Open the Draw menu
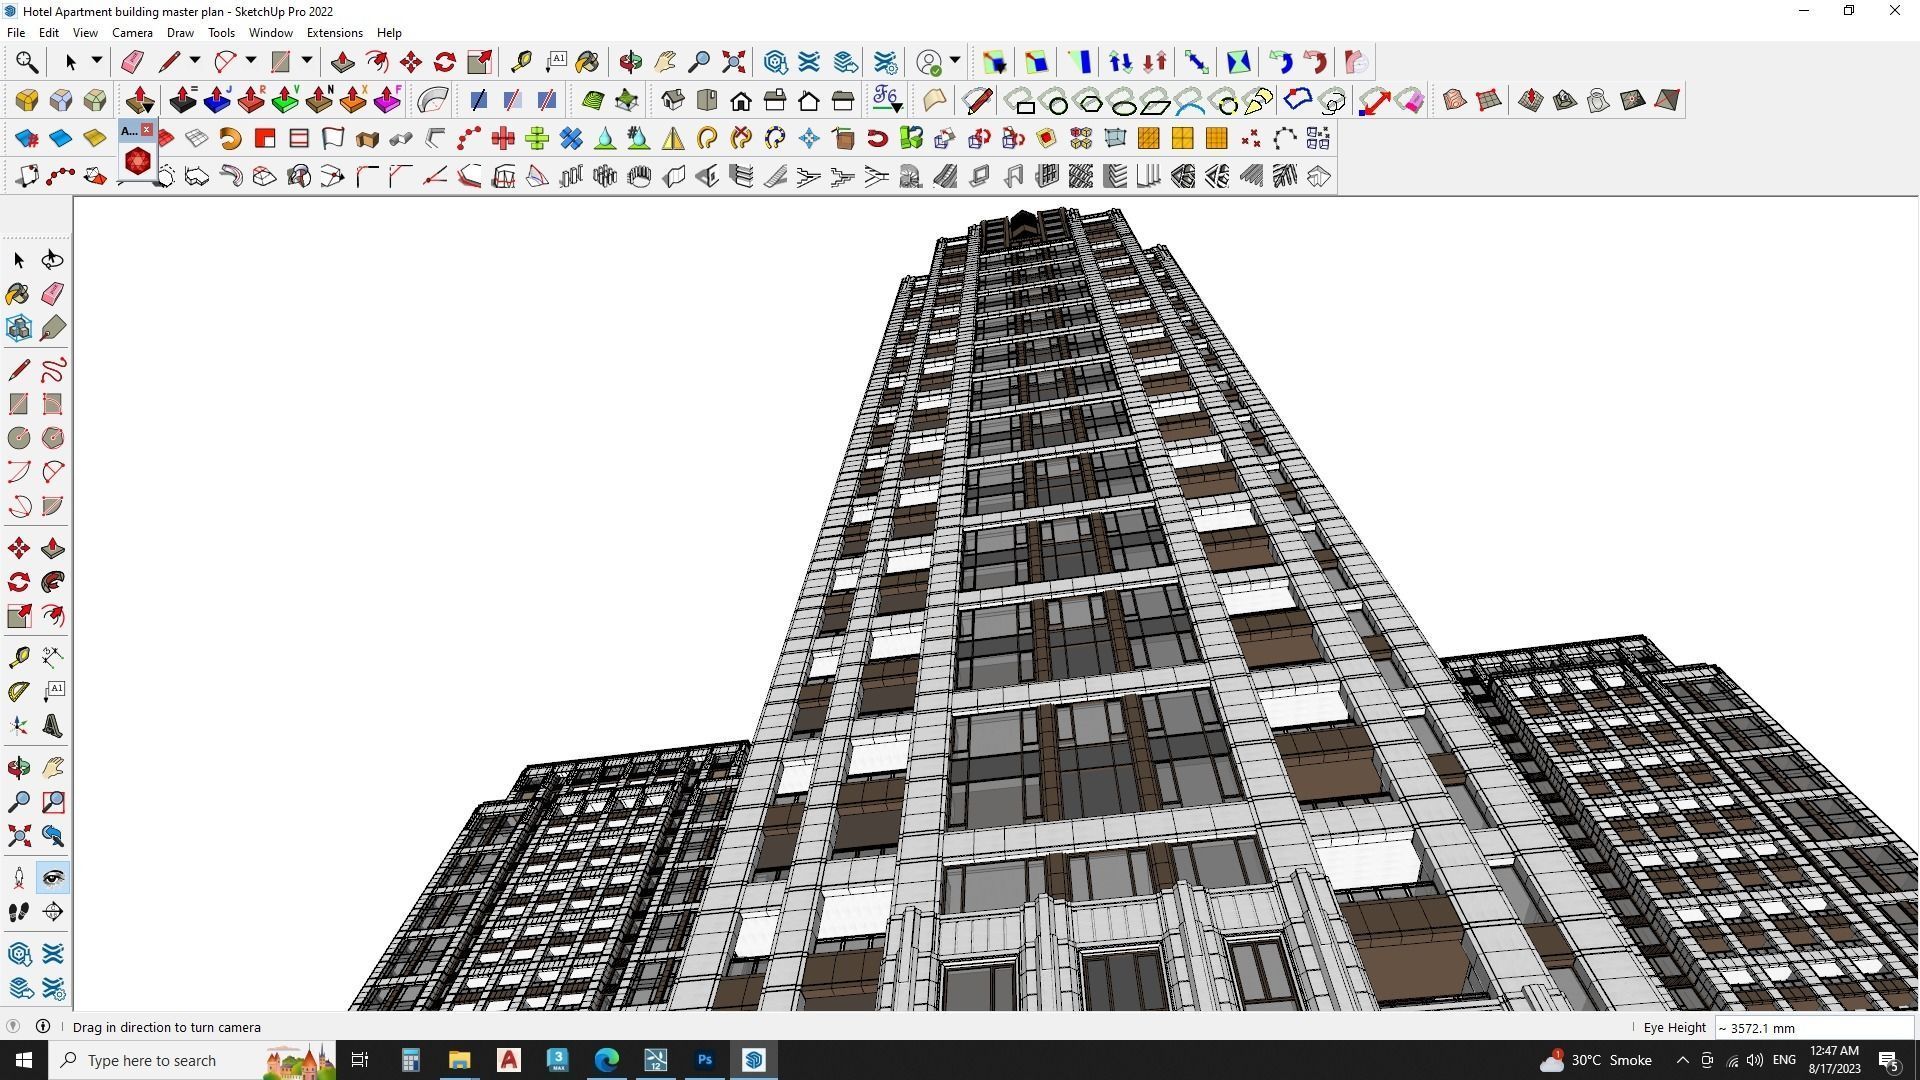Viewport: 1920px width, 1080px height. [x=180, y=33]
